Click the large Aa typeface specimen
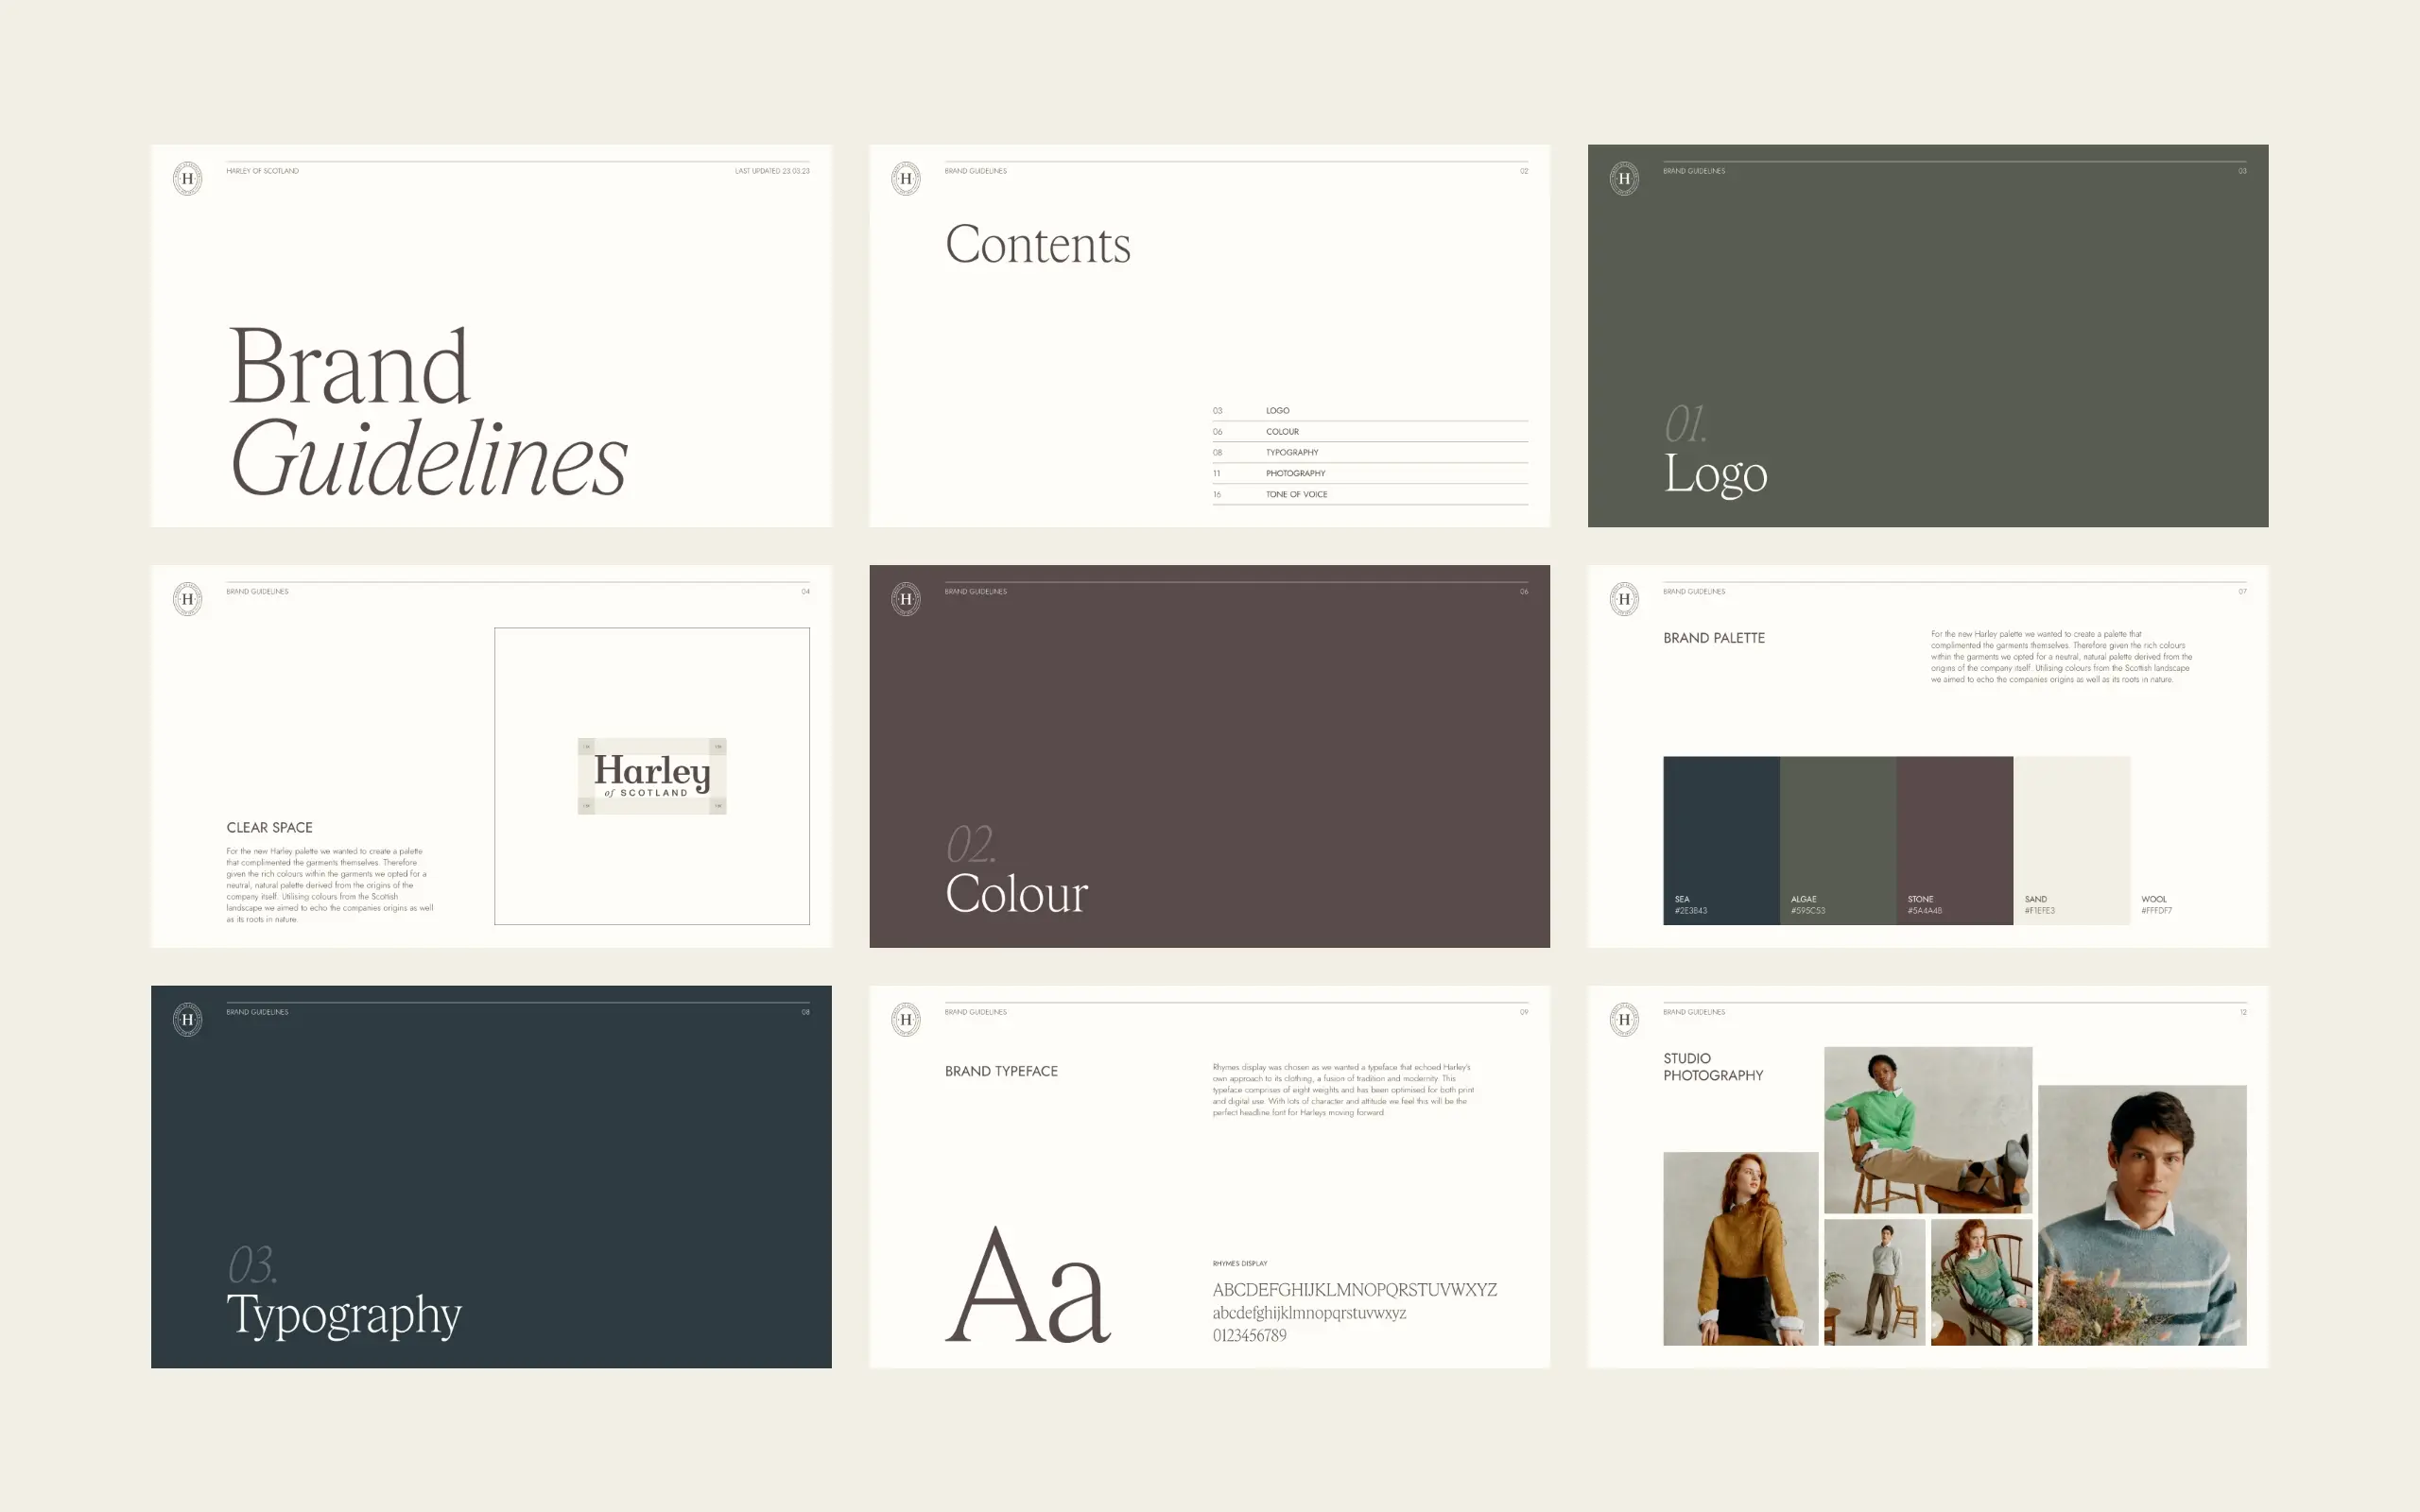This screenshot has height=1512, width=2420. pos(1028,1285)
